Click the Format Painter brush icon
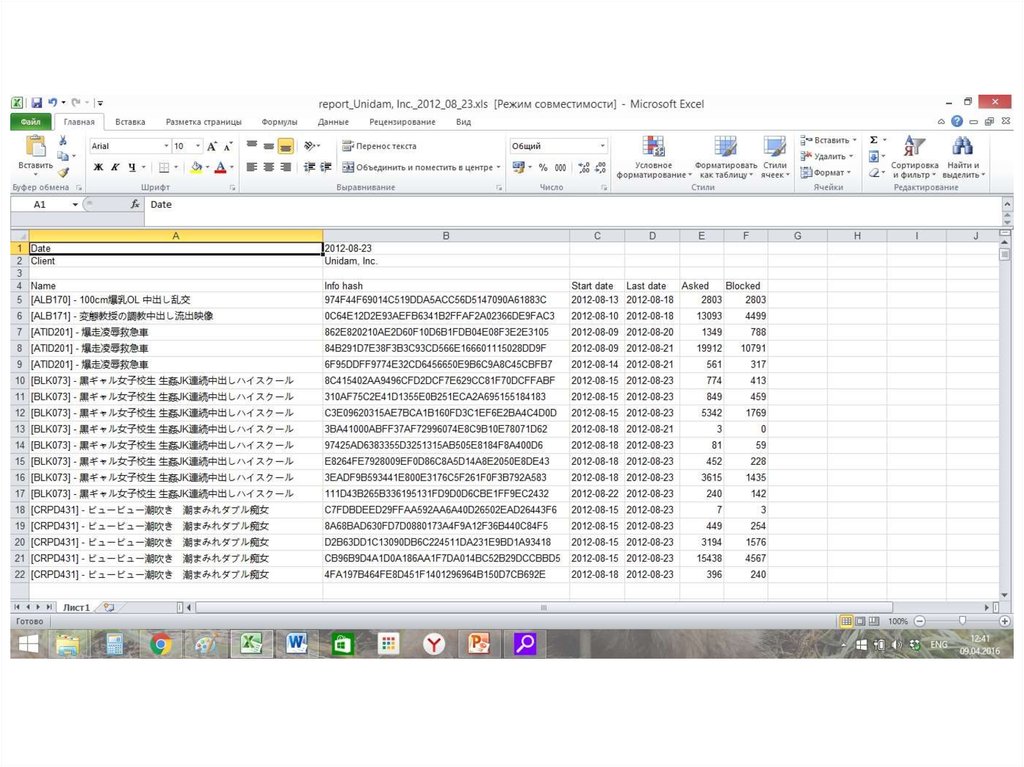Viewport: 1024px width, 767px height. click(x=63, y=172)
